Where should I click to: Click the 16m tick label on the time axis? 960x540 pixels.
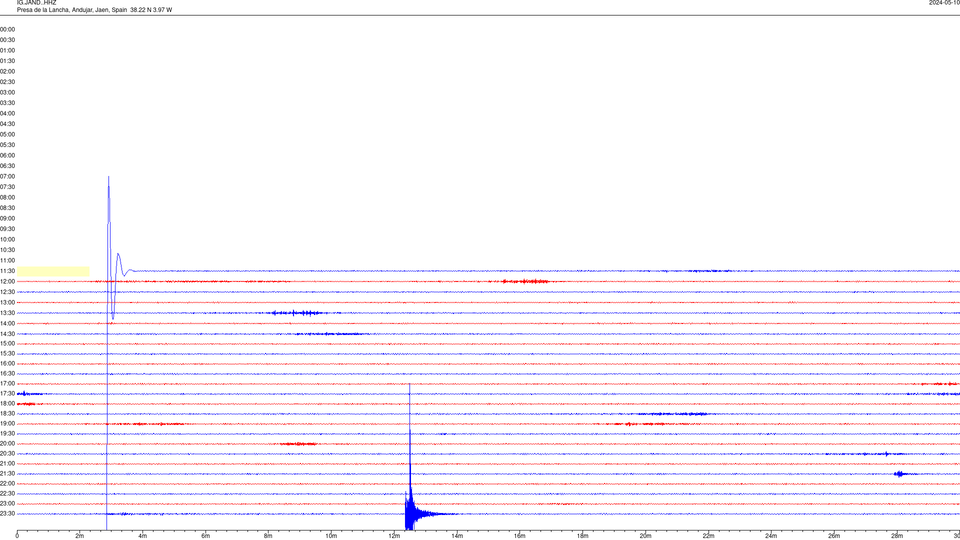pyautogui.click(x=520, y=536)
